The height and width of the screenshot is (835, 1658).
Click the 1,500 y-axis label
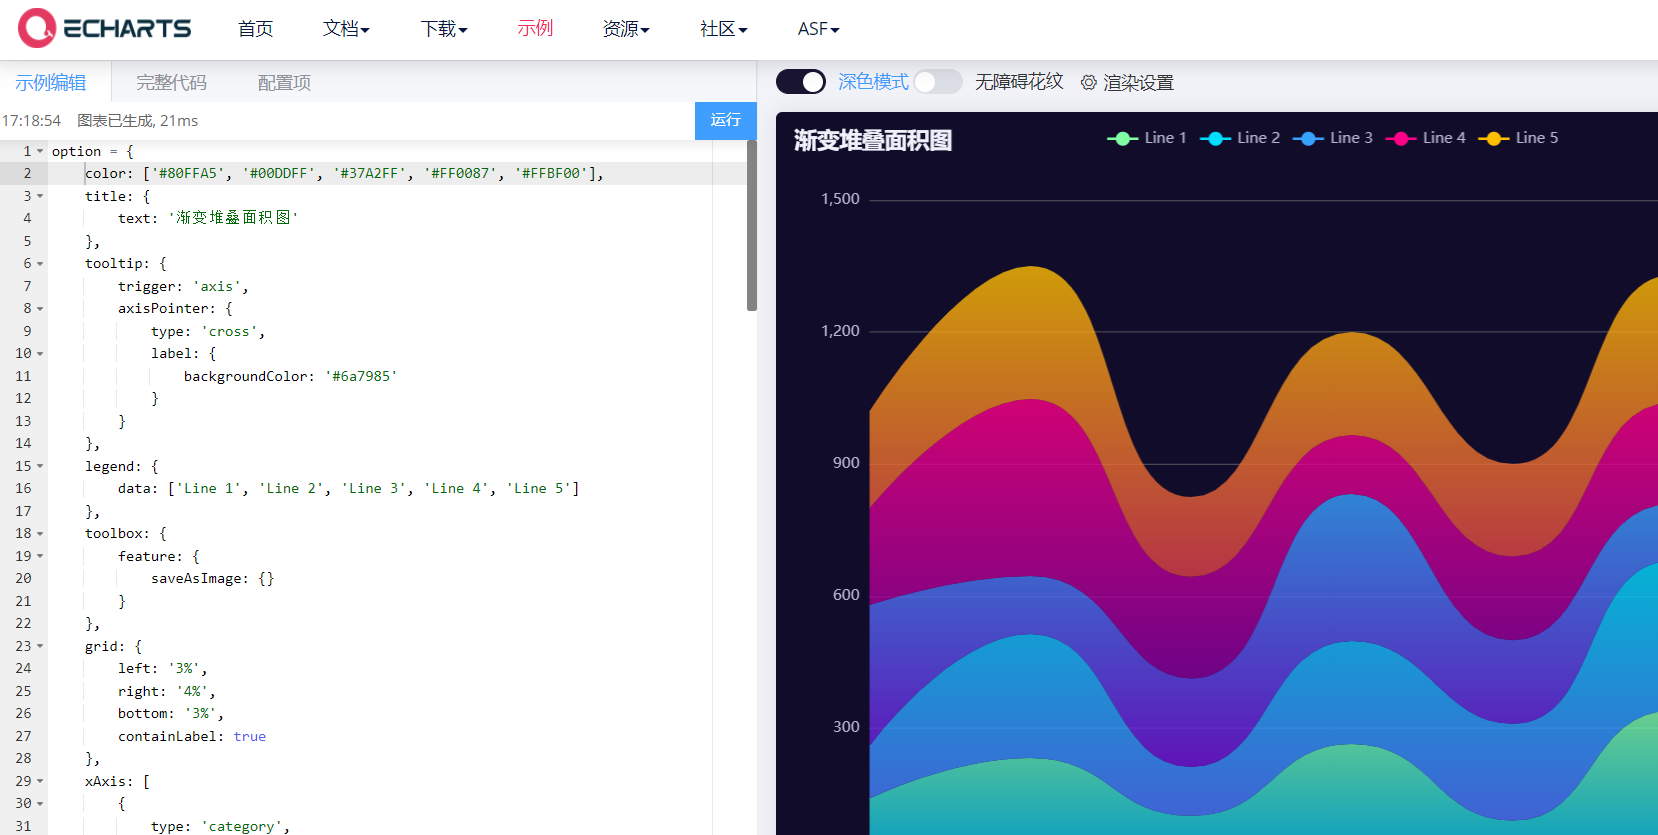pyautogui.click(x=840, y=199)
